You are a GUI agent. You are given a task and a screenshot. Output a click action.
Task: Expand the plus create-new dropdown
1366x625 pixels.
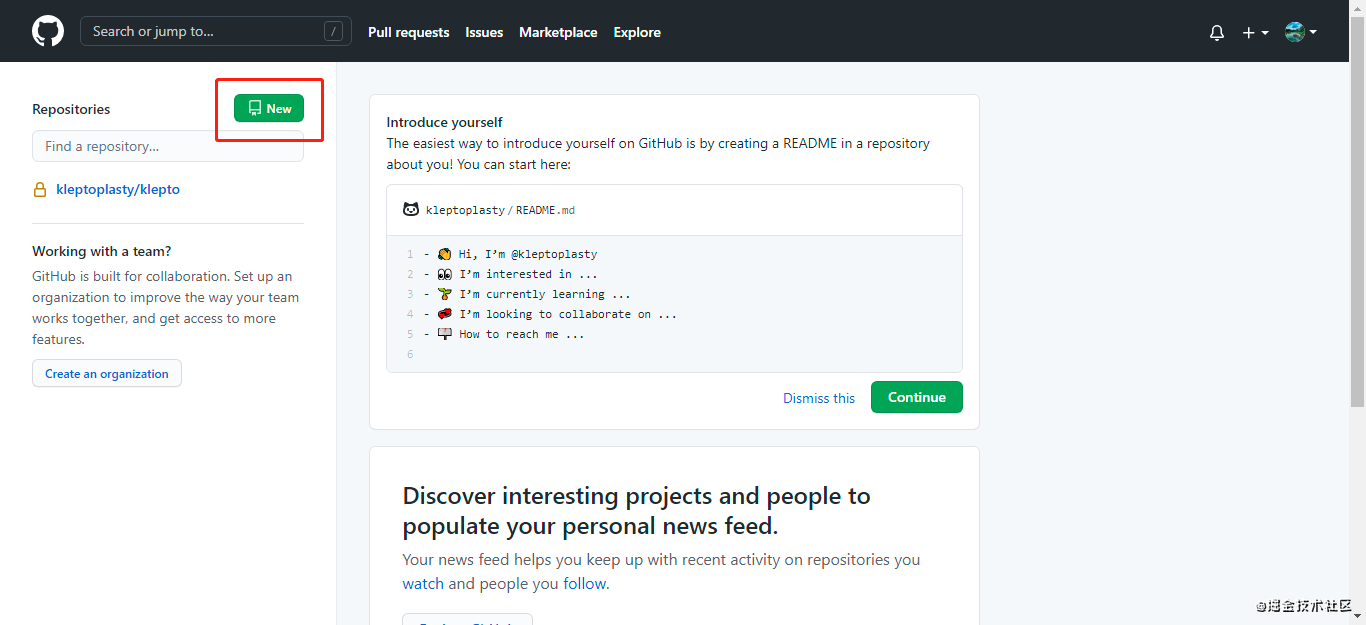coord(1255,32)
